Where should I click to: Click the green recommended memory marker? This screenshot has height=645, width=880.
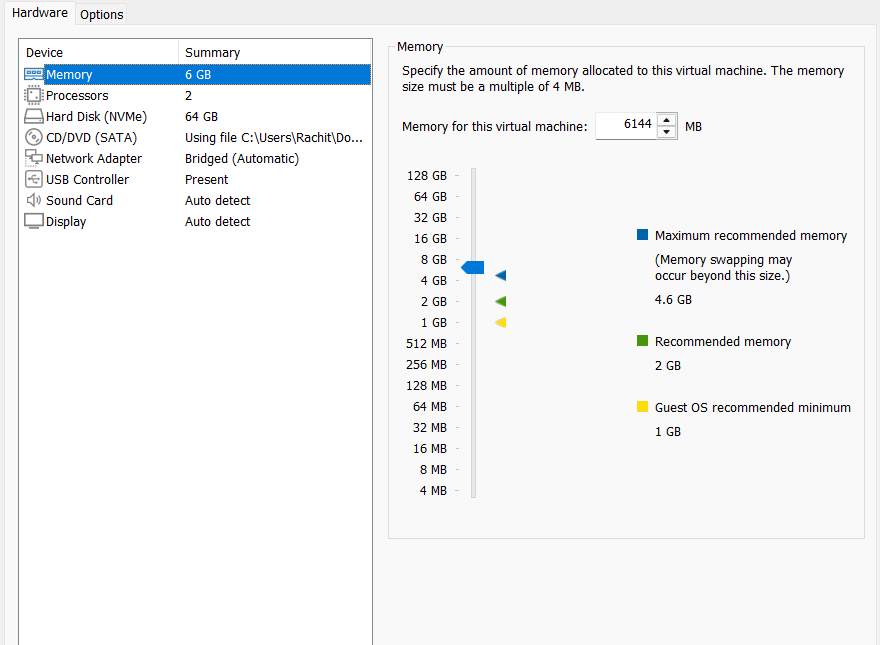click(x=501, y=301)
